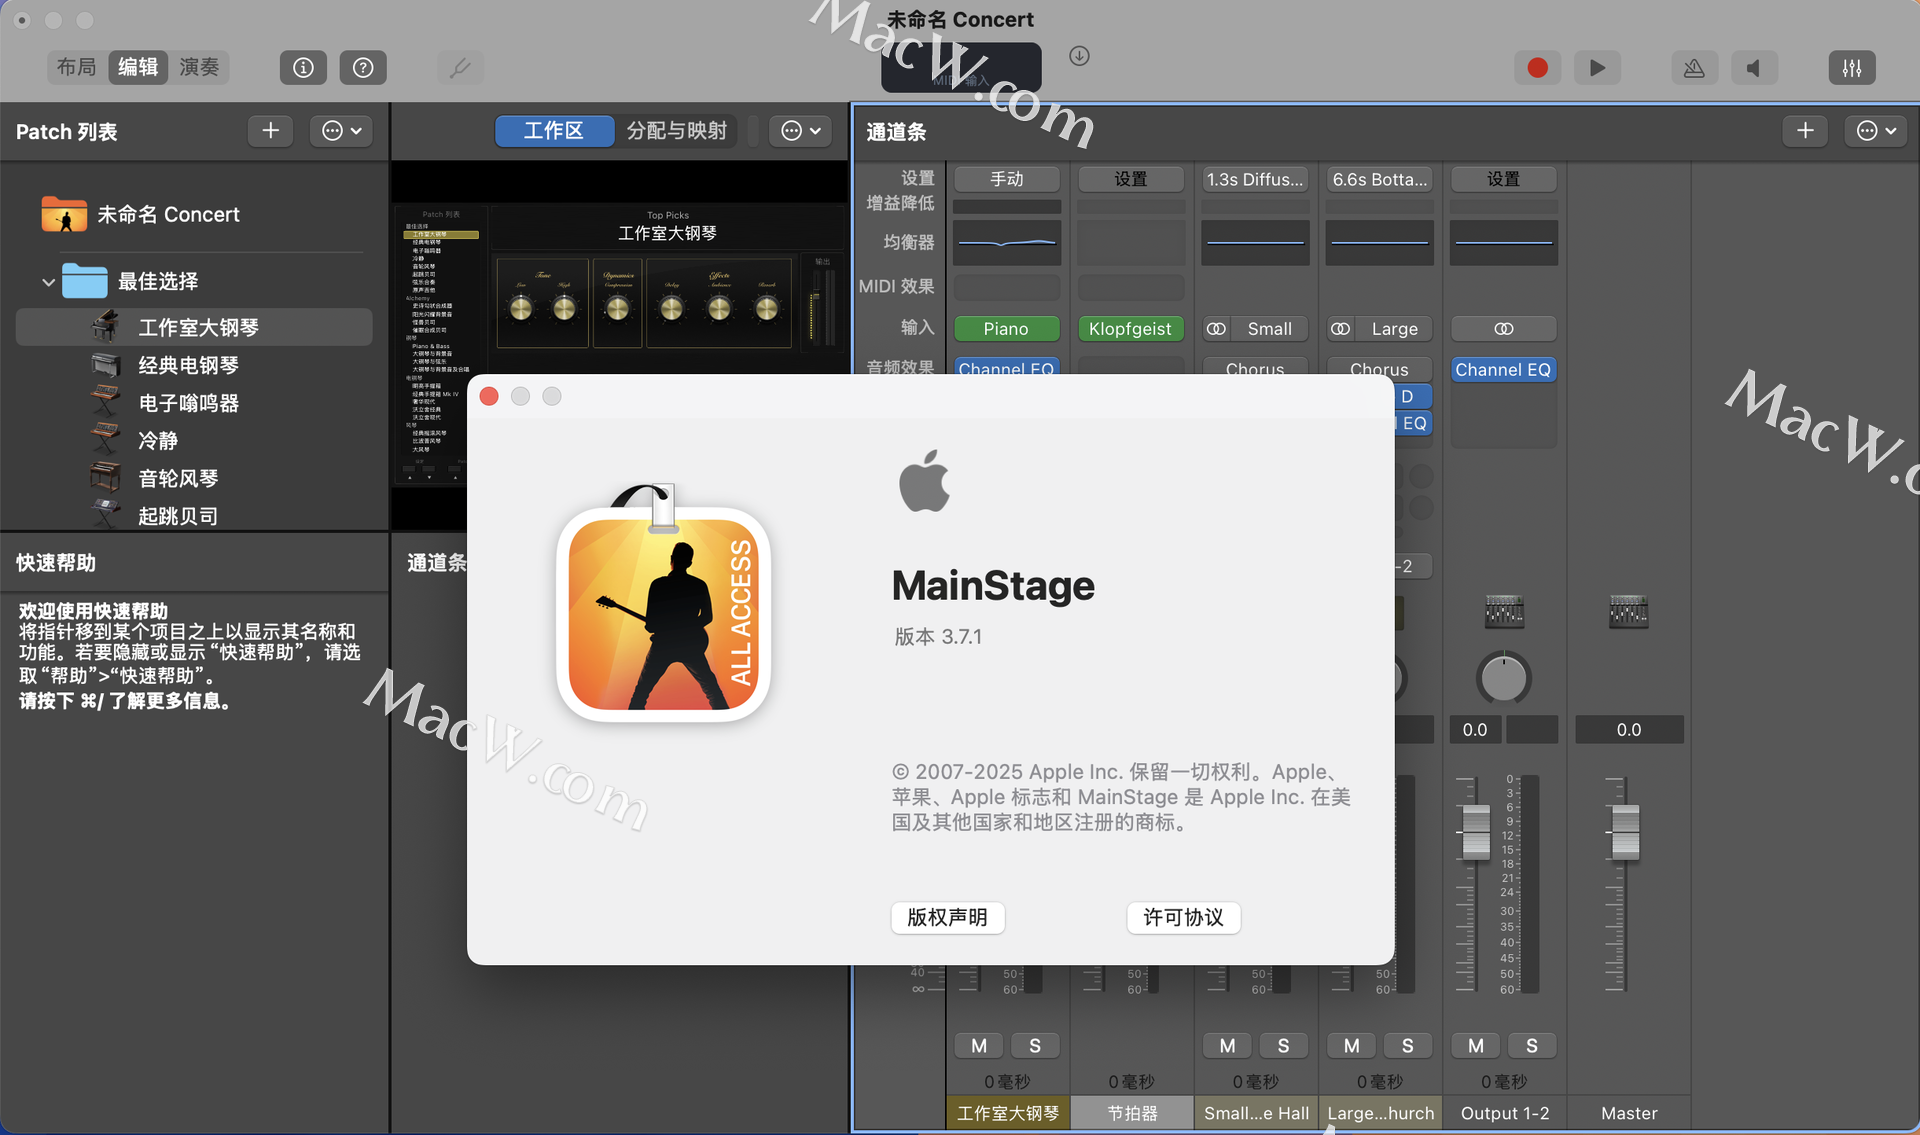Click the 许可协议 button in About dialog

click(1183, 917)
